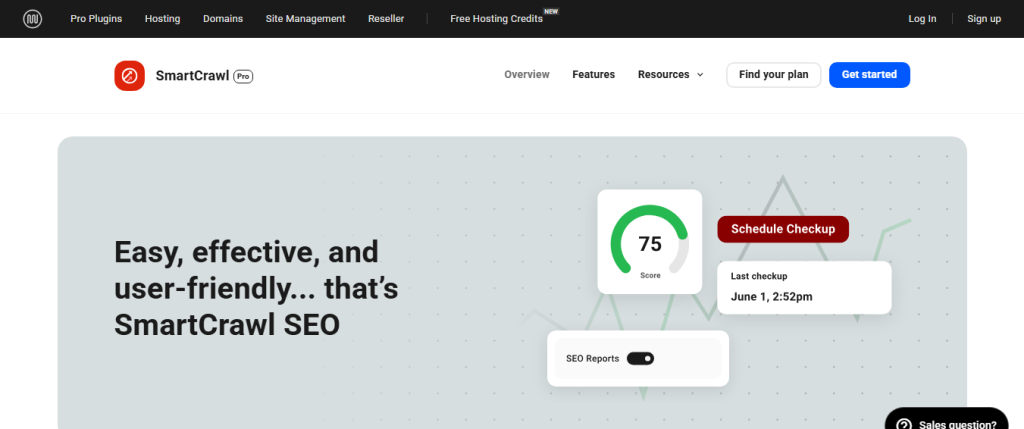The image size is (1024, 429).
Task: Click the 75 score gauge
Action: pos(650,242)
